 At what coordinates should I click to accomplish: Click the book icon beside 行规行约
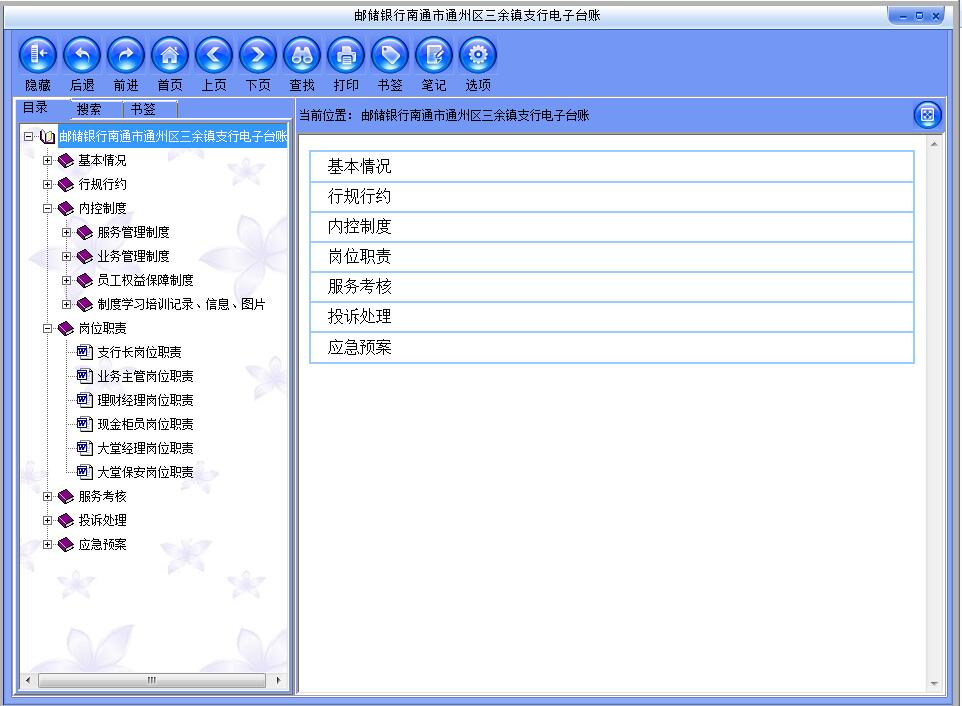pos(66,185)
